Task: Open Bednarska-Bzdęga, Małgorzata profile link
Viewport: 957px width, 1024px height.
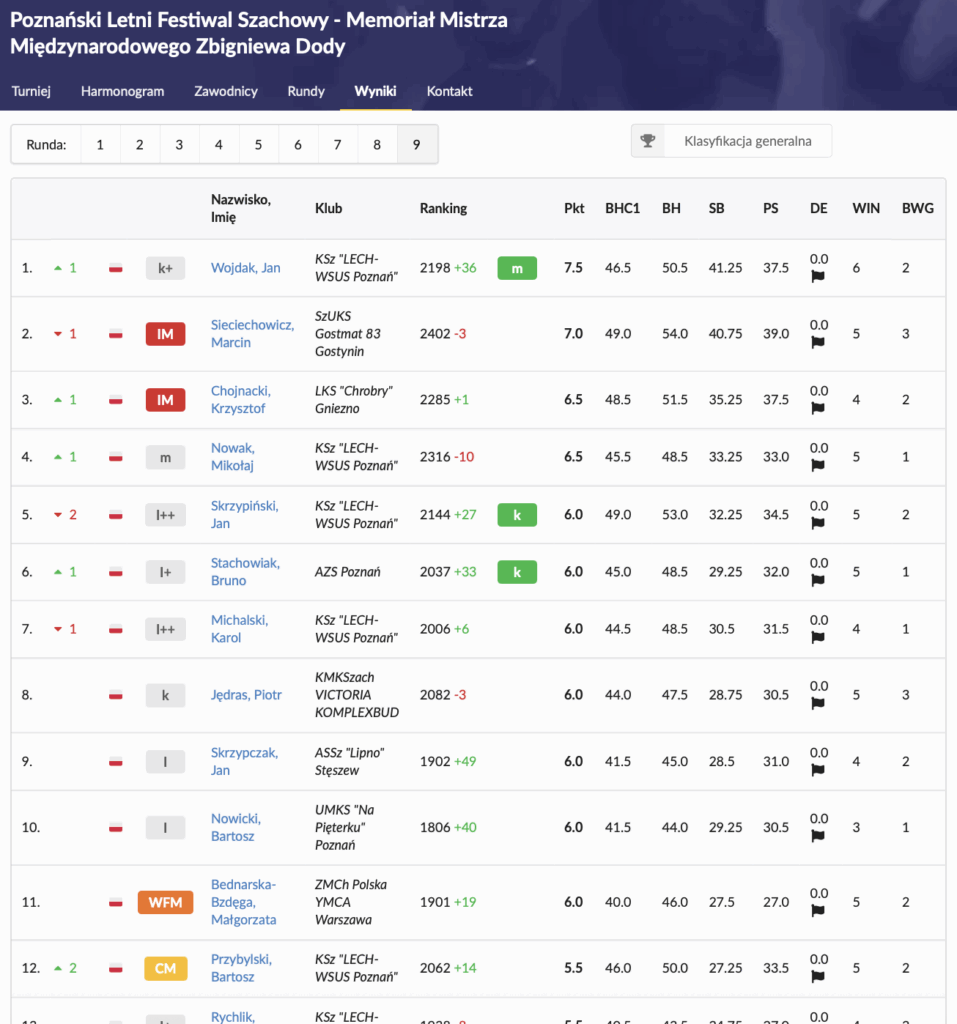Action: (243, 902)
